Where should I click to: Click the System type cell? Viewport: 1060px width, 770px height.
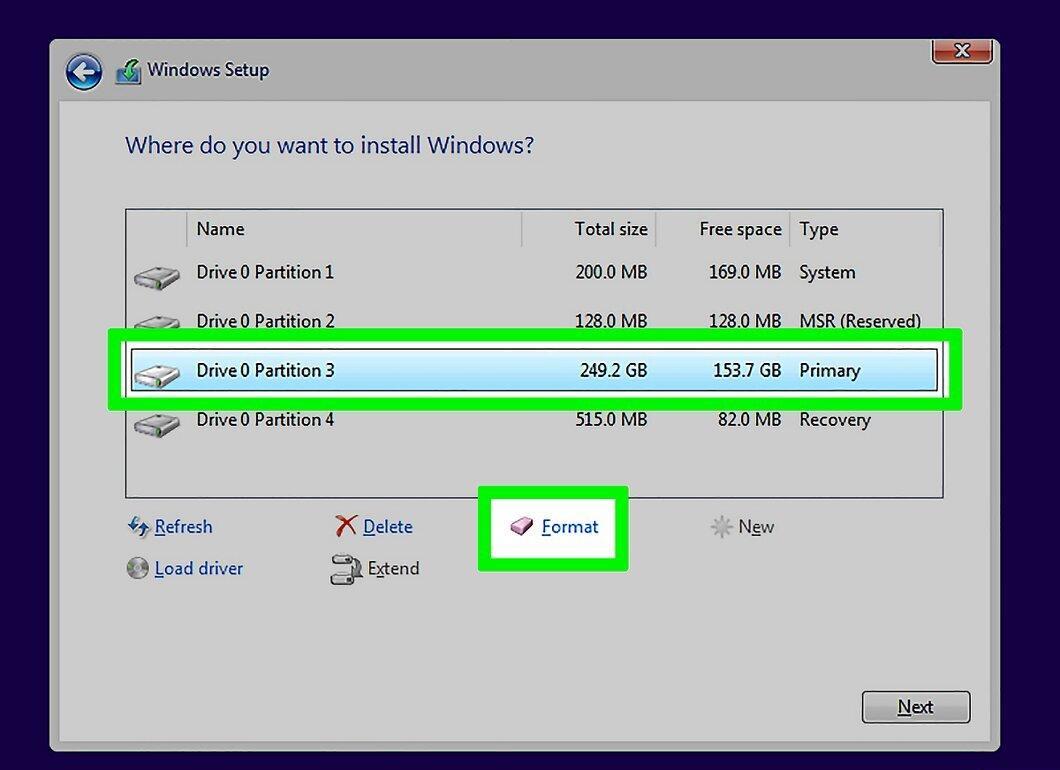pos(827,272)
